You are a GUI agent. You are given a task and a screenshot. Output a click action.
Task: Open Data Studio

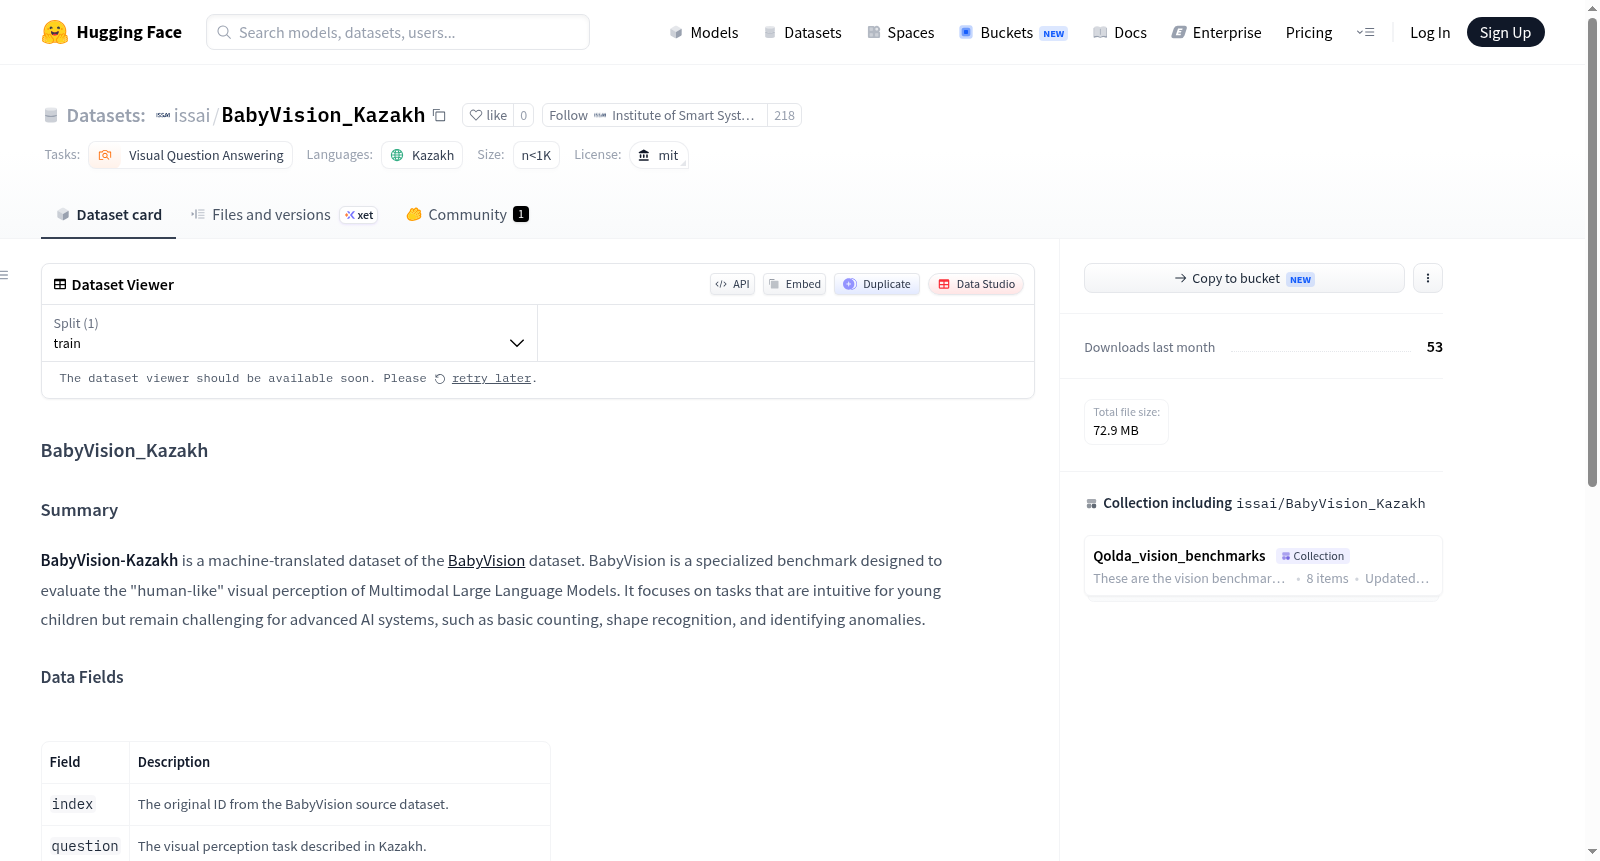[x=976, y=284]
